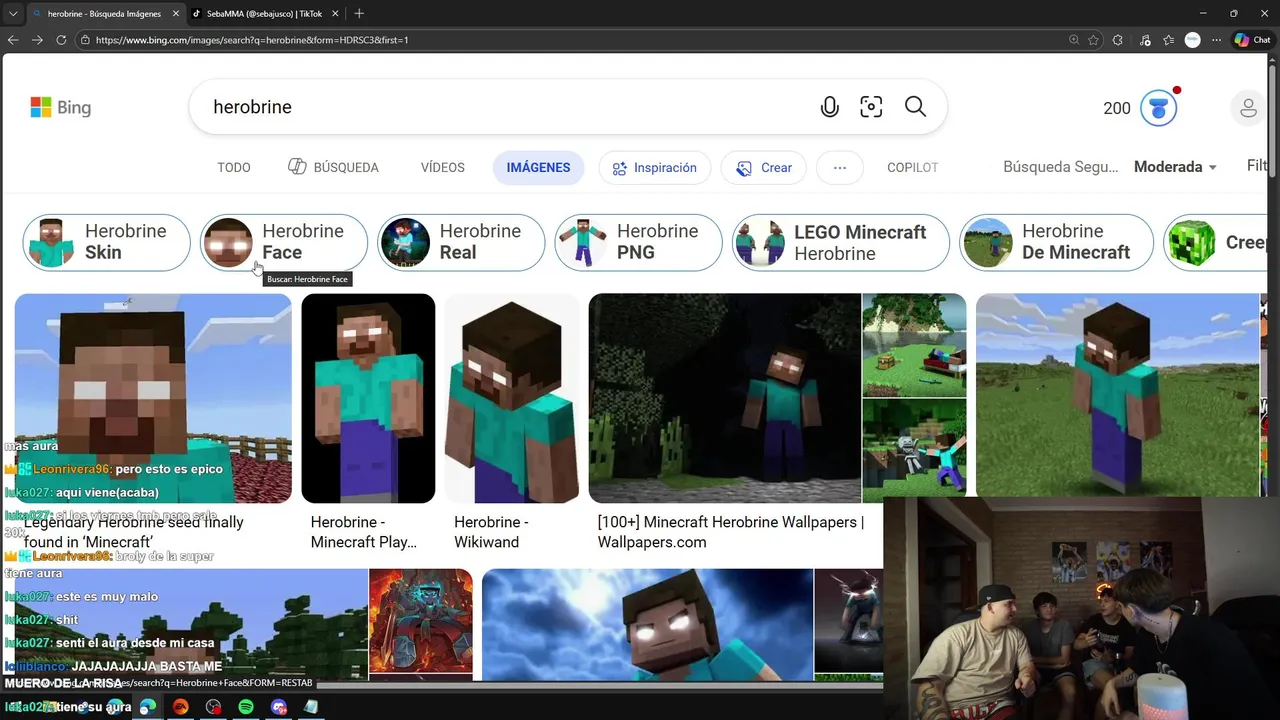Viewport: 1280px width, 720px height.
Task: Expand the Moderada safe search dropdown
Action: pyautogui.click(x=1175, y=167)
